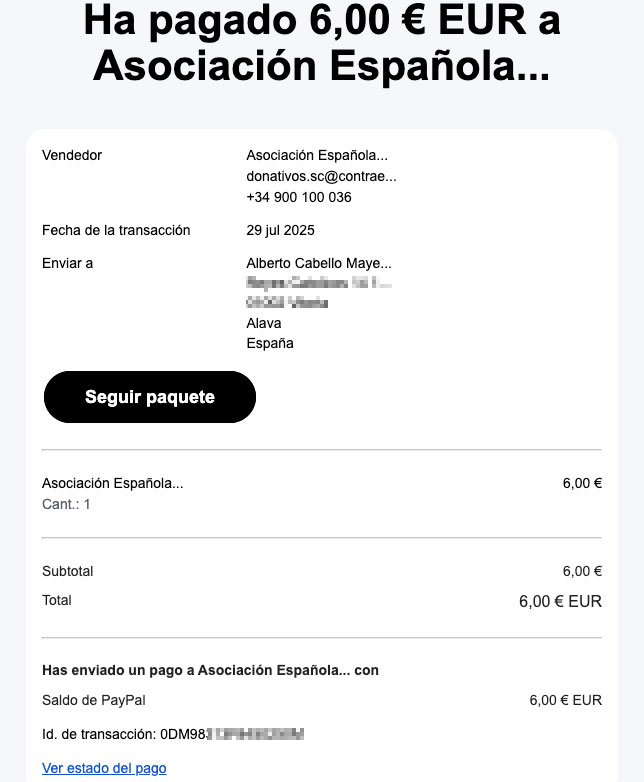
Task: Click the recipient name Alberto Cabello Maye...
Action: pyautogui.click(x=319, y=263)
